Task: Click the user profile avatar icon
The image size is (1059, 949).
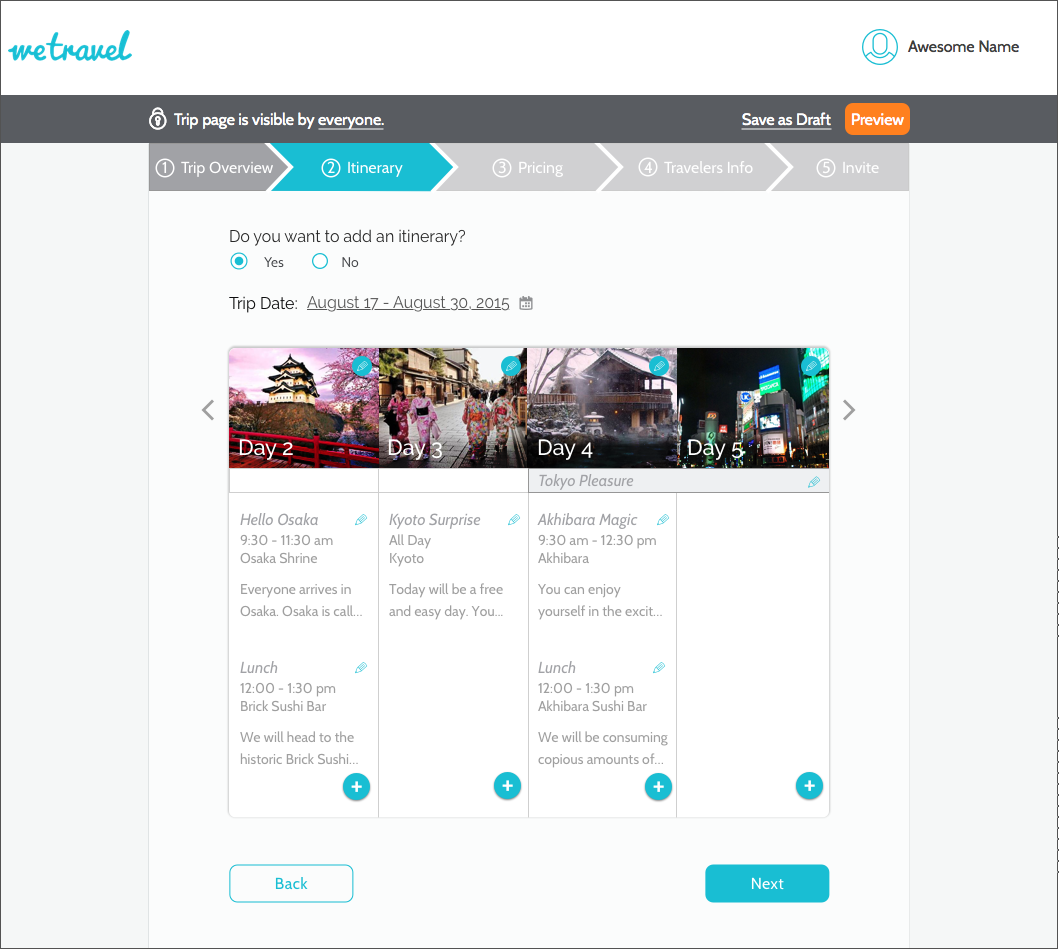Action: (880, 47)
